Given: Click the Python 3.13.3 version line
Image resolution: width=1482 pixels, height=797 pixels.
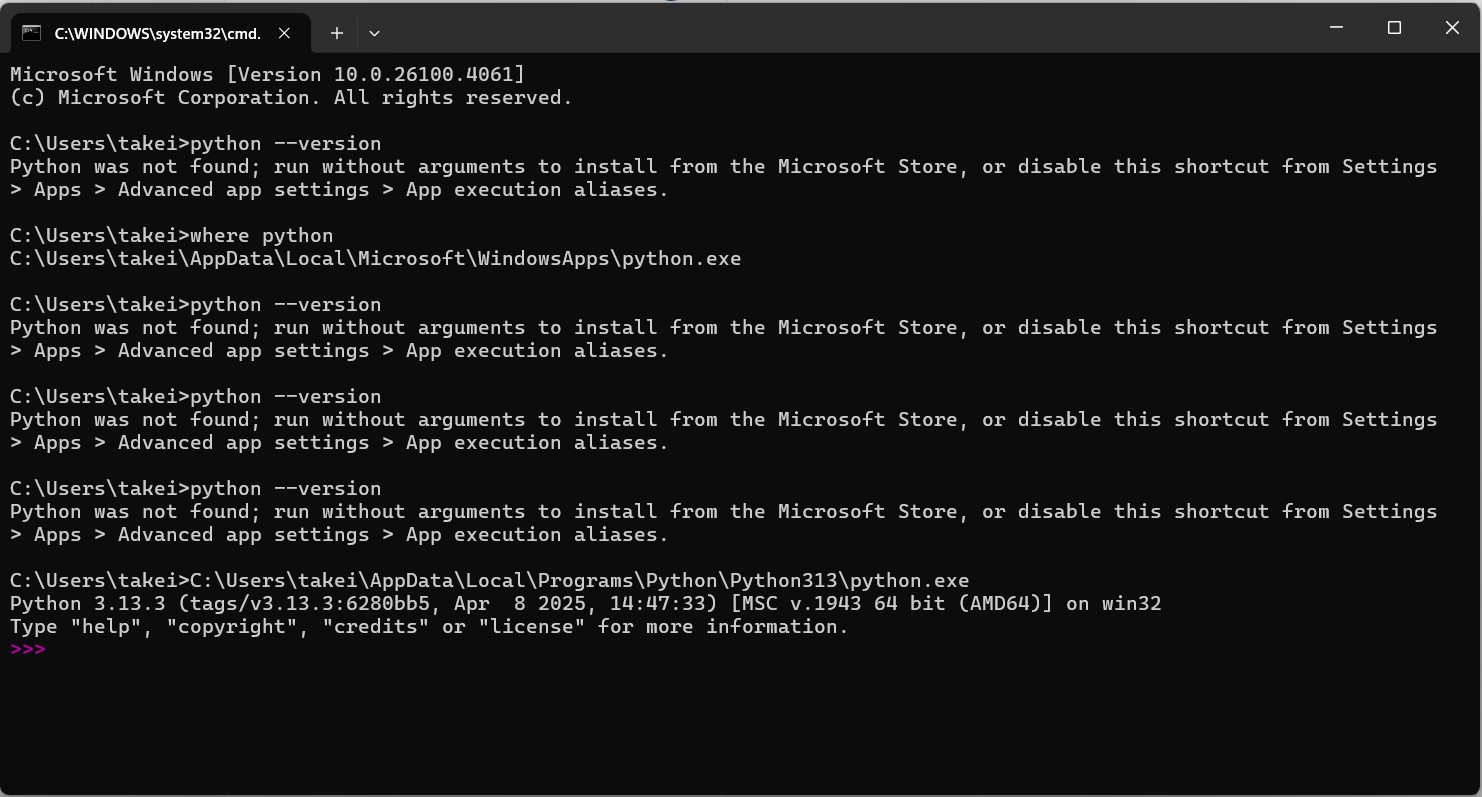Looking at the screenshot, I should click(x=586, y=603).
